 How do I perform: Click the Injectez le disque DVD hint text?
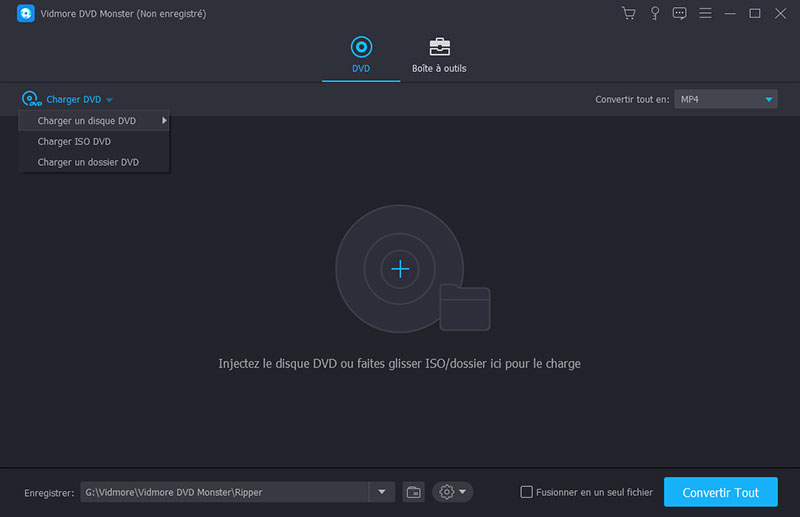[x=399, y=363]
